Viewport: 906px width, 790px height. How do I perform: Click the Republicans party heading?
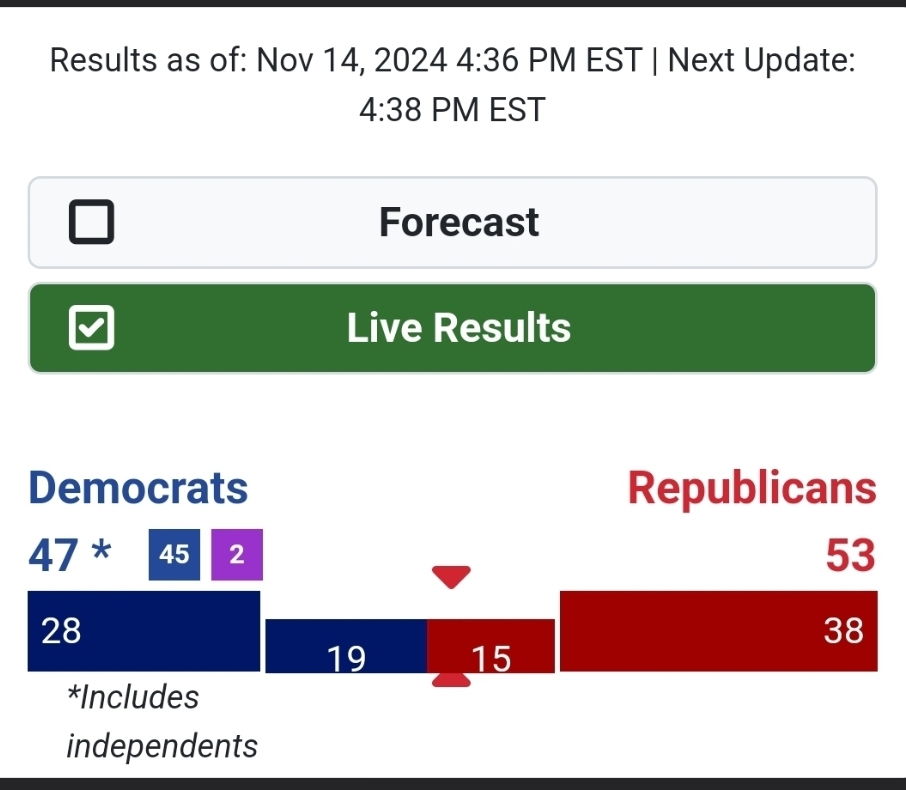752,488
